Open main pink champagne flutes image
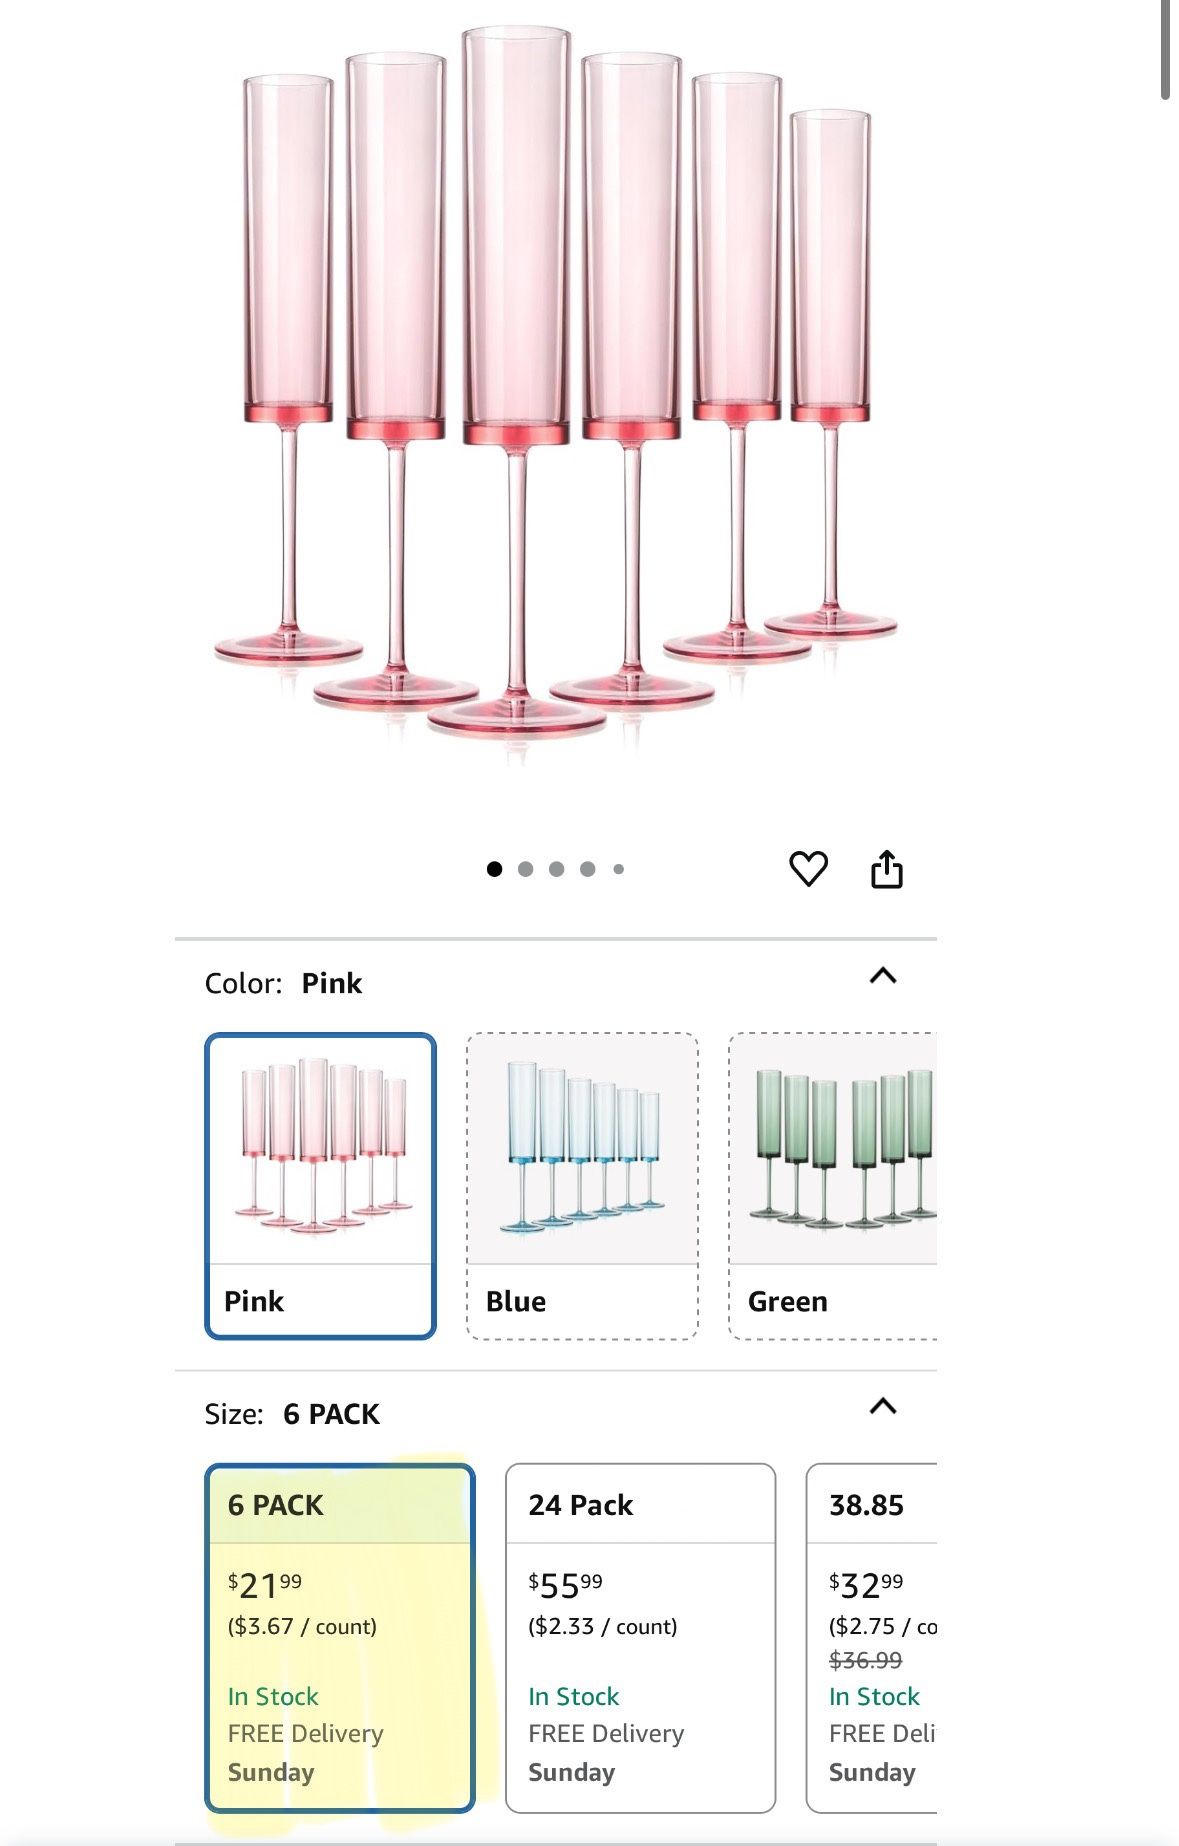 555,390
